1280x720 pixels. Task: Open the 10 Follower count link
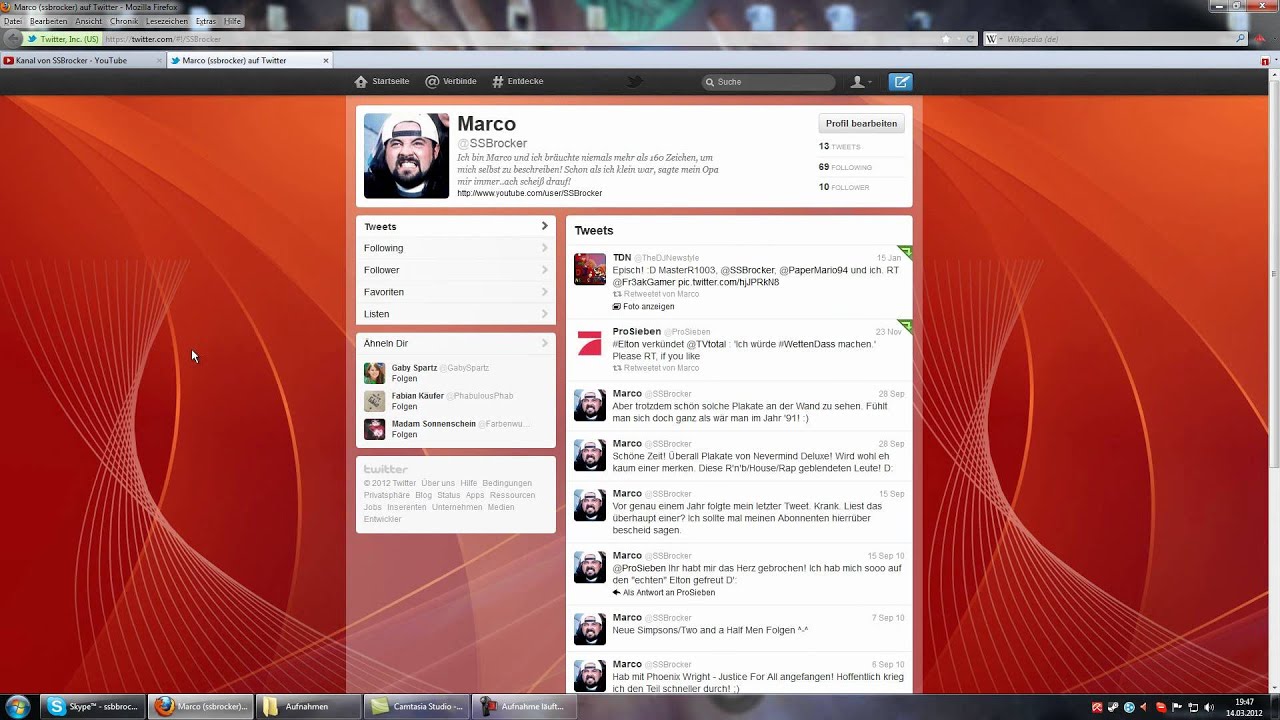point(844,187)
